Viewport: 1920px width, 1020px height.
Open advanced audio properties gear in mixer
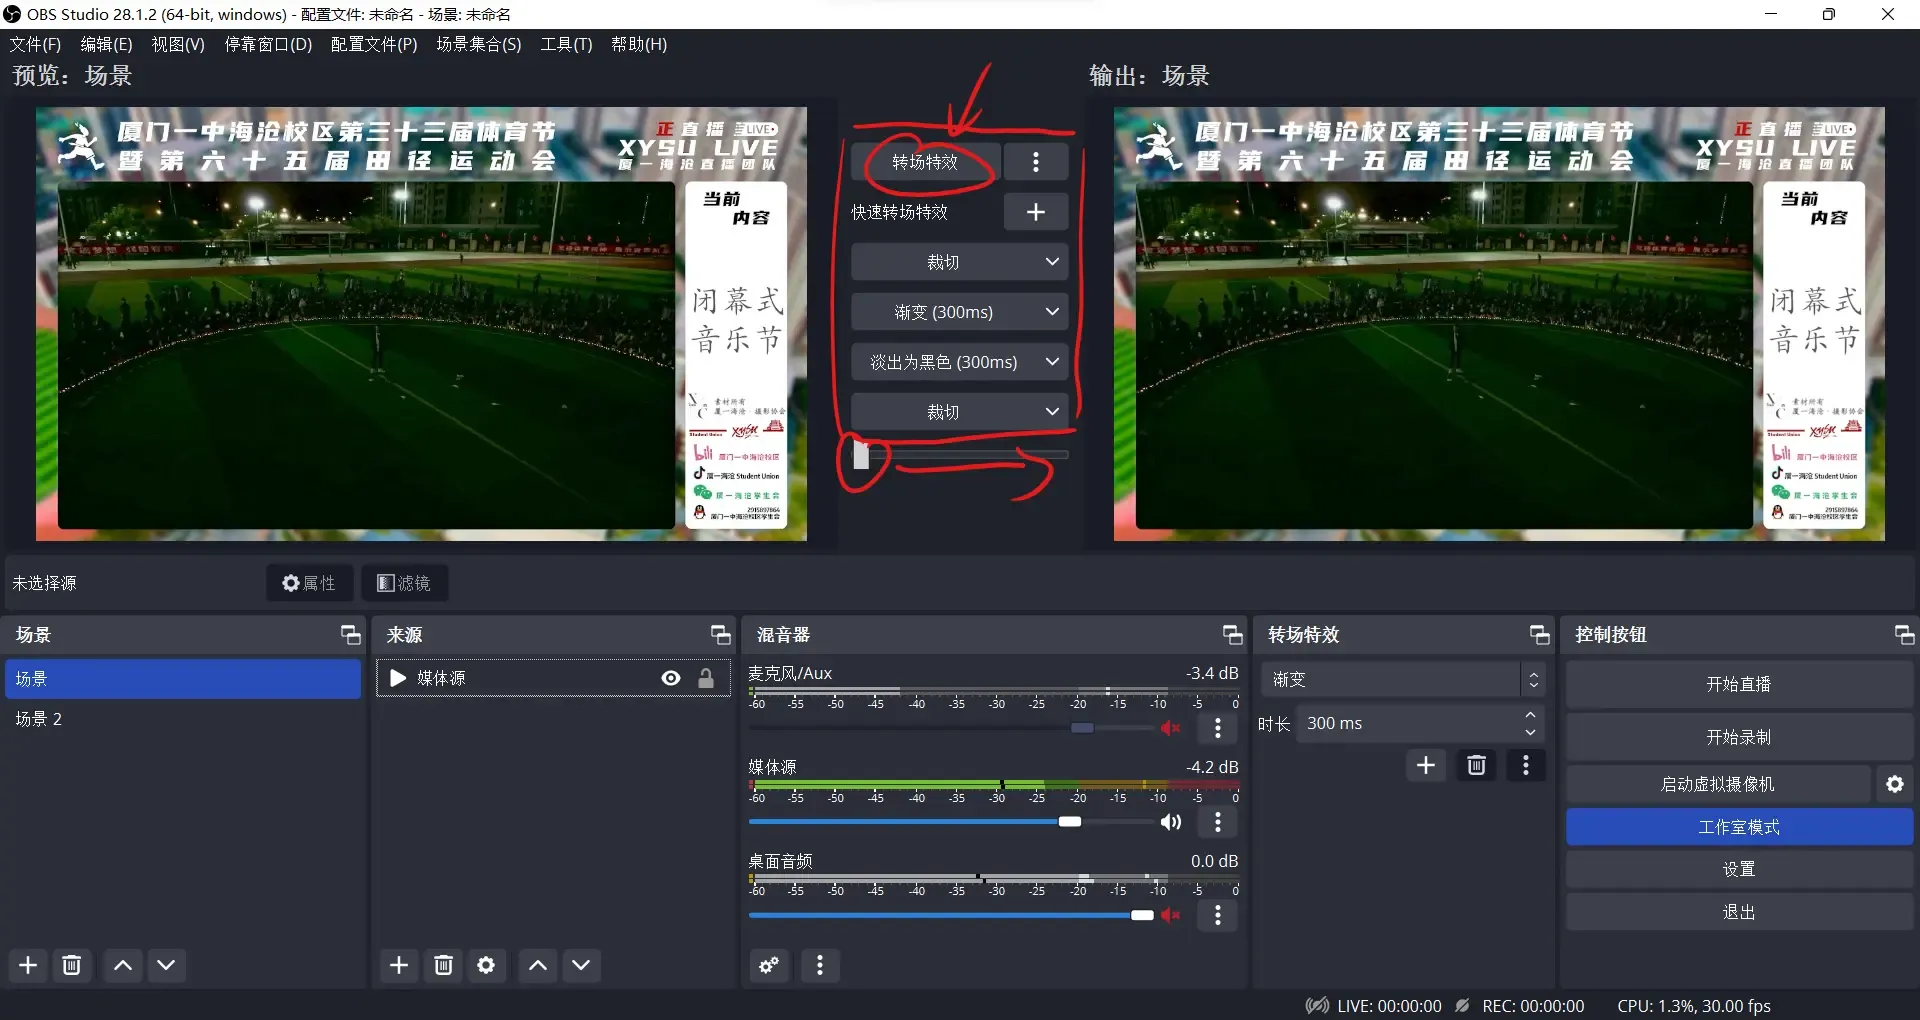769,965
